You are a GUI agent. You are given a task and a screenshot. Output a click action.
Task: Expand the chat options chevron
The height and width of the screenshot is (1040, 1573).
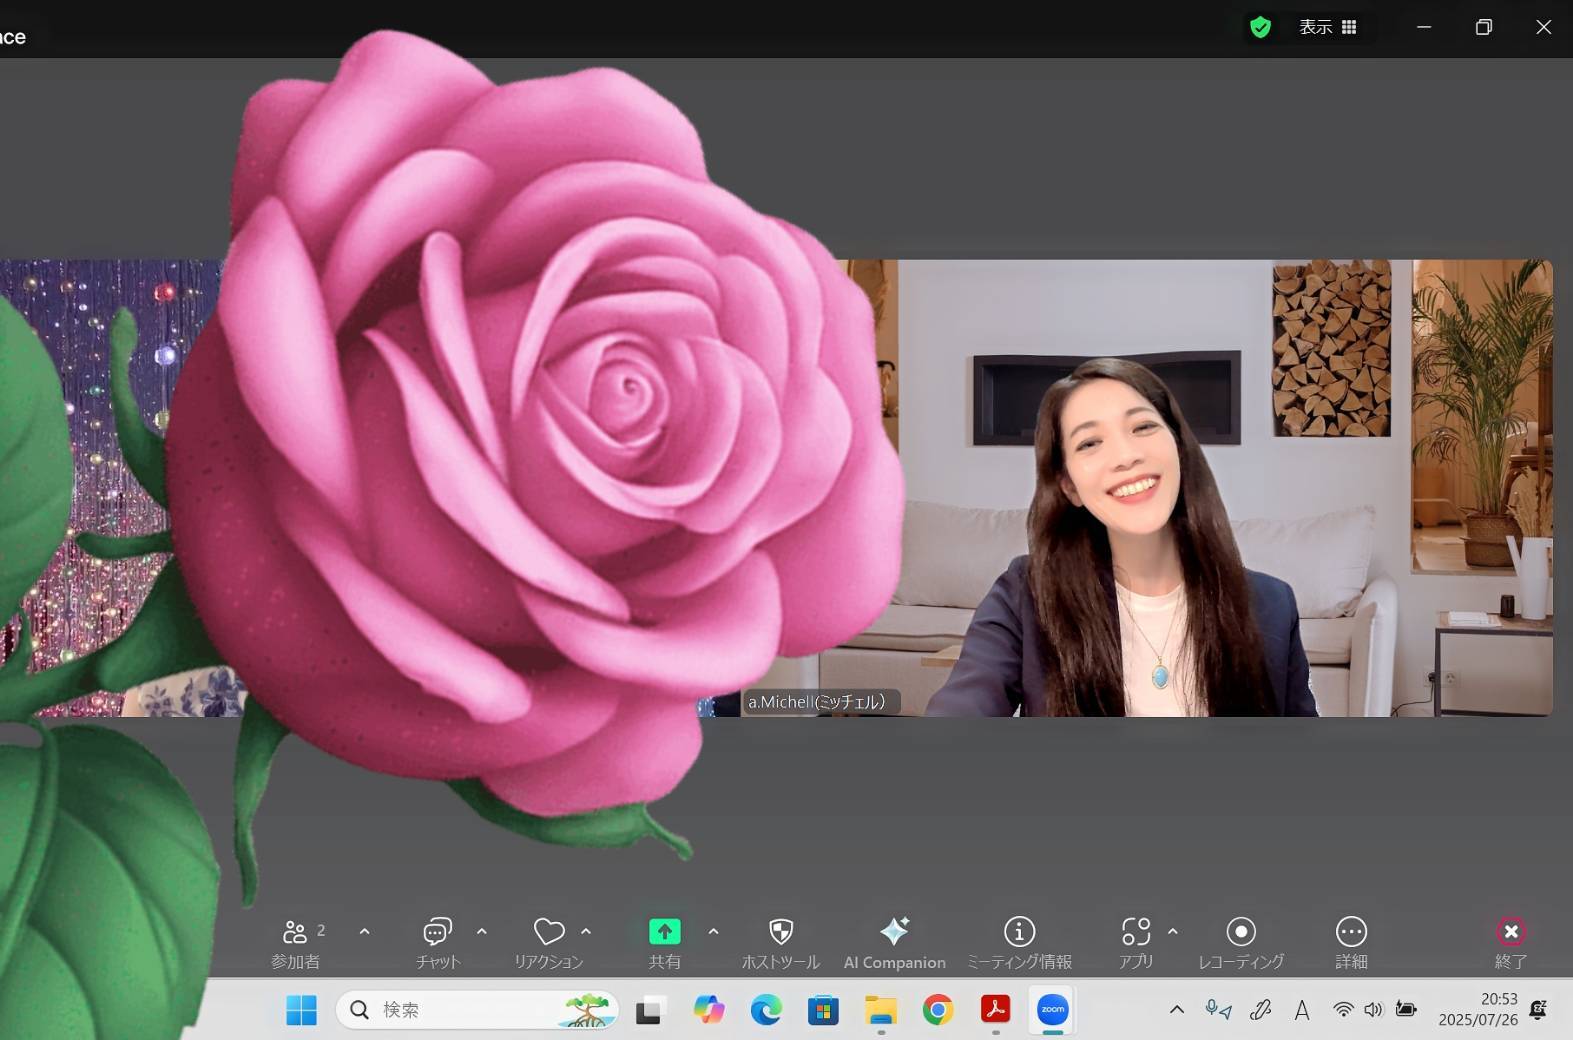(x=482, y=931)
